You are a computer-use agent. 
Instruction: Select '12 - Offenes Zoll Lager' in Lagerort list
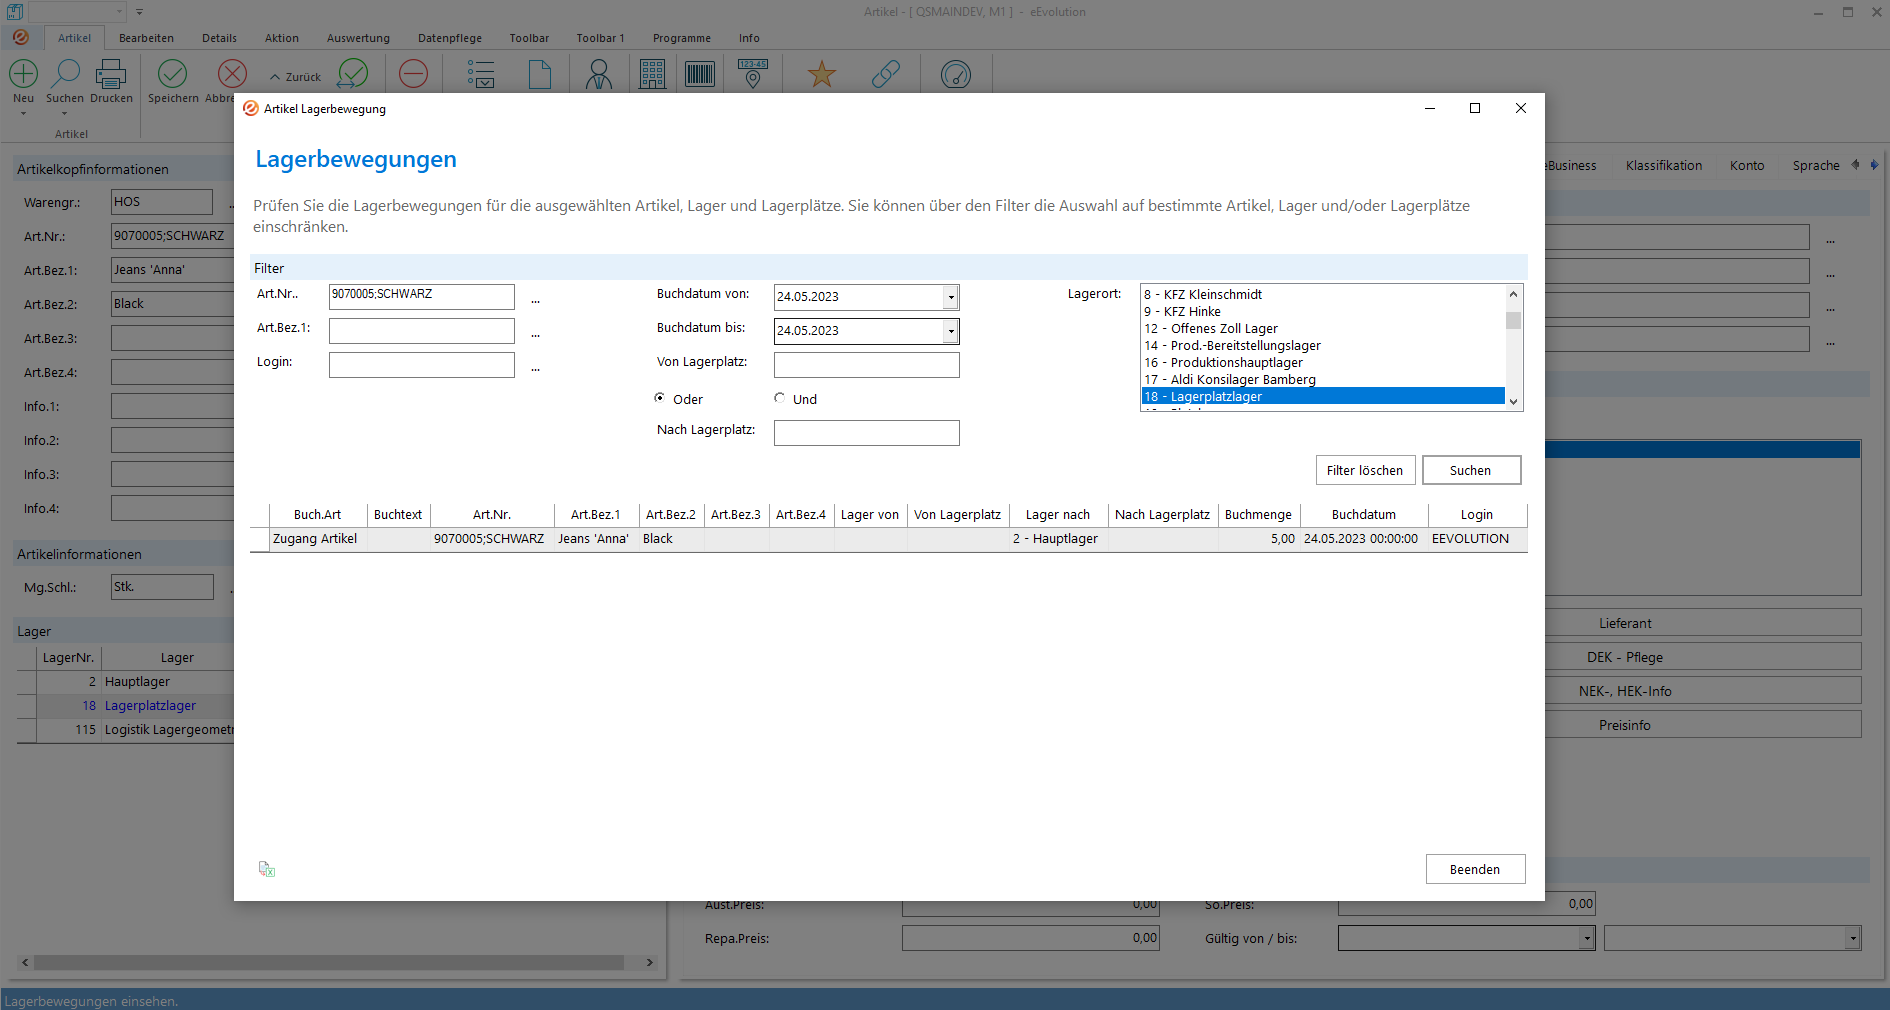(1323, 328)
